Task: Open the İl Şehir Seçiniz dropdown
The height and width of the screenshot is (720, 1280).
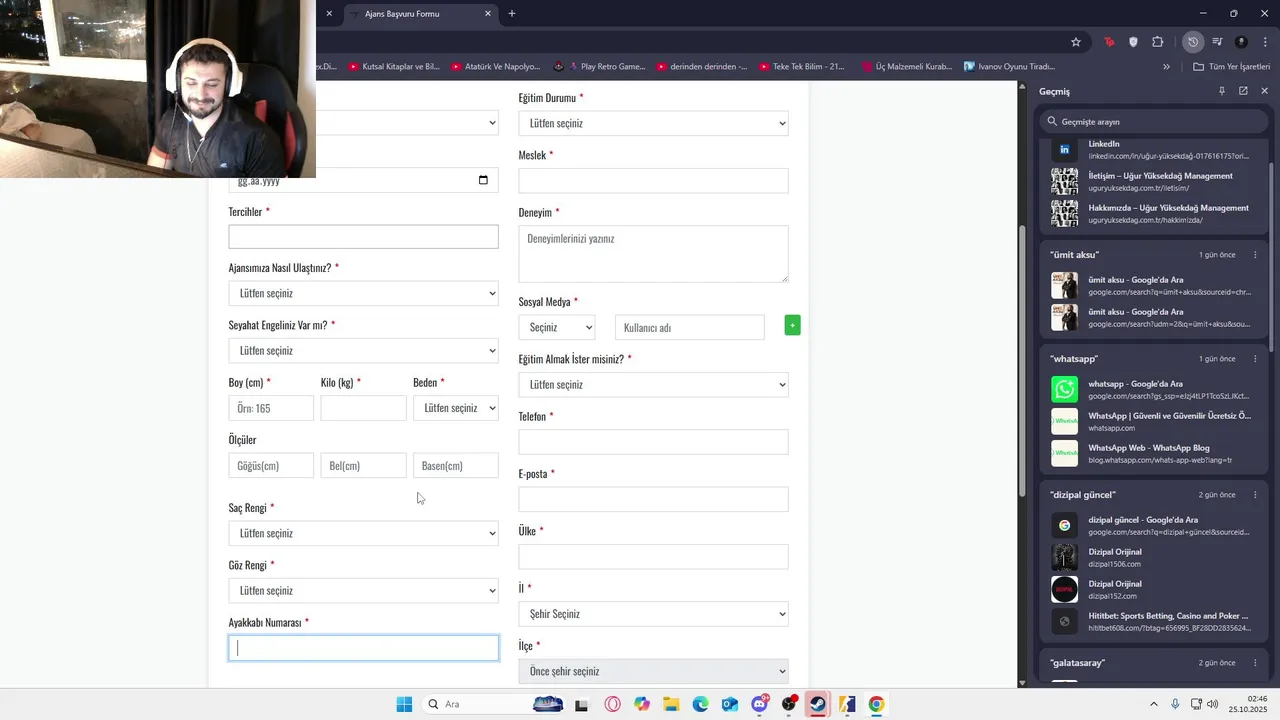Action: click(x=653, y=614)
